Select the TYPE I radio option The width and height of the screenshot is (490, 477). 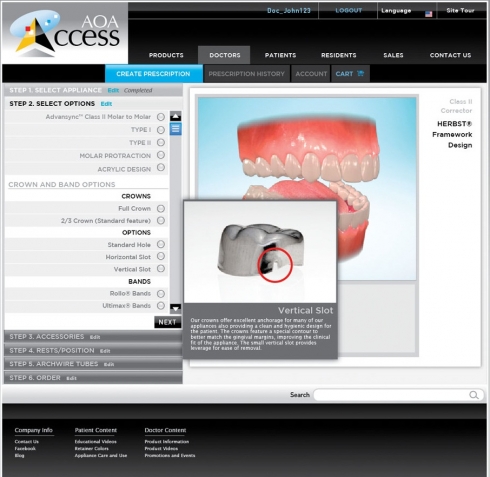pos(161,130)
